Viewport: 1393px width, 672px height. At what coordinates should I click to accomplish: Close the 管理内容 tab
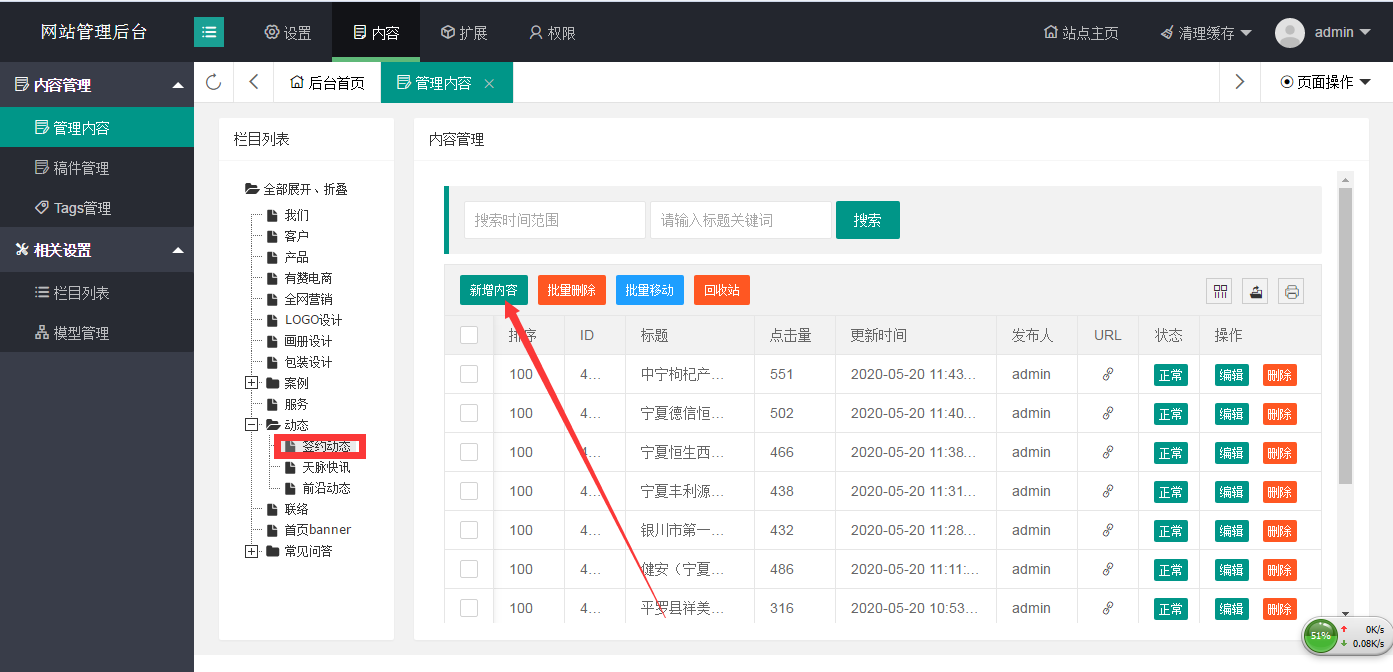tap(489, 83)
